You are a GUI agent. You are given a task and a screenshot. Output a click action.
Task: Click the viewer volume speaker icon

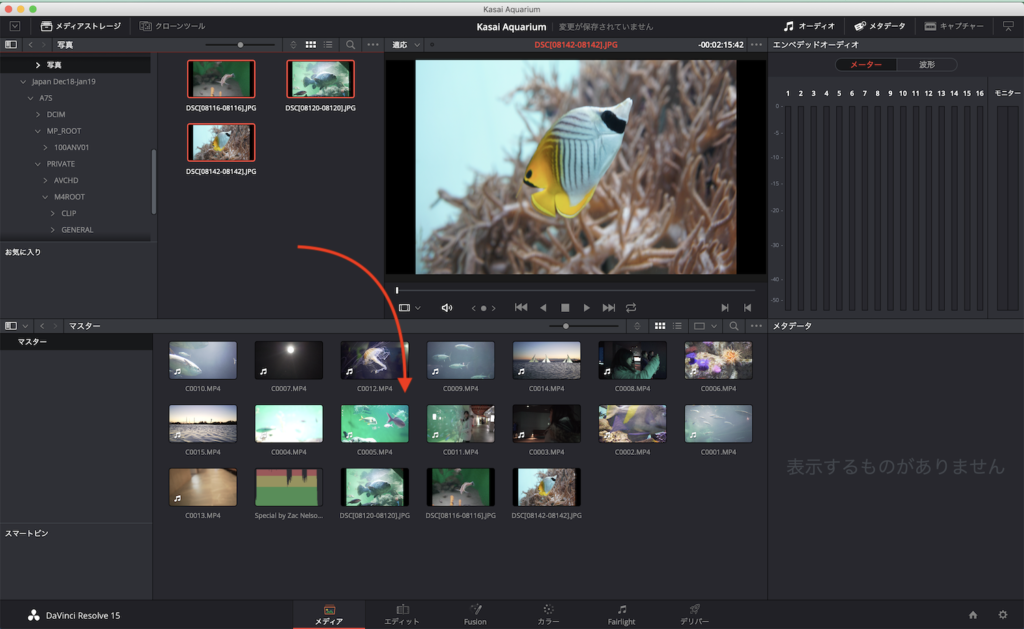447,308
